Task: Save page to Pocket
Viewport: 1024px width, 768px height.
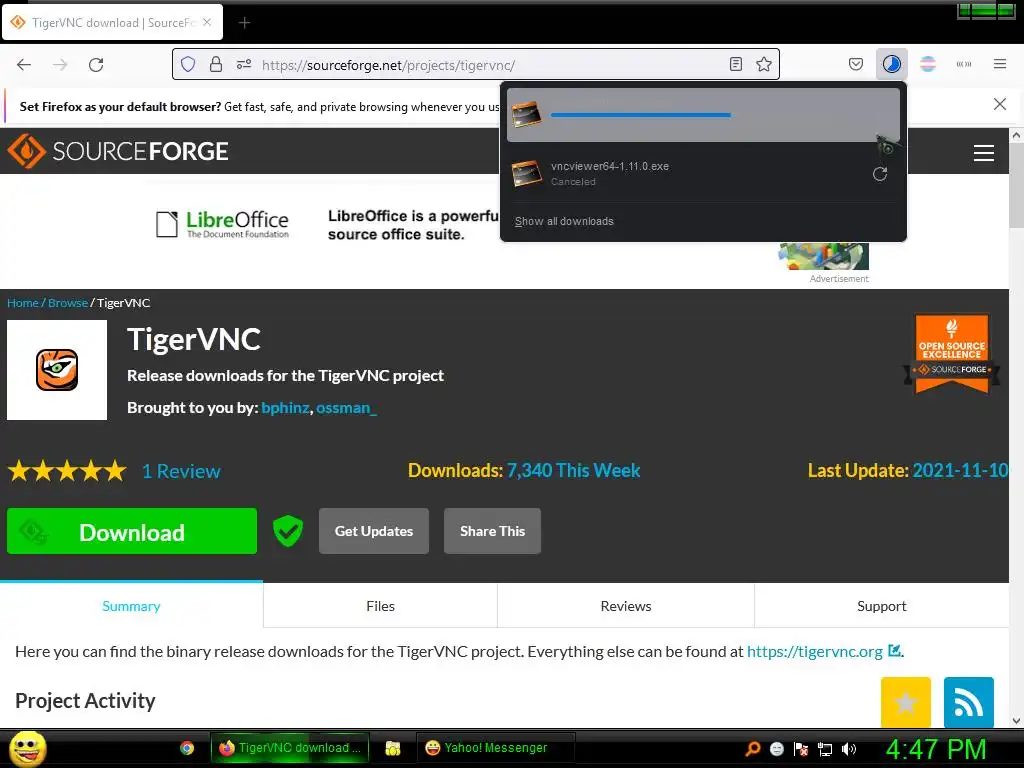Action: coord(856,64)
